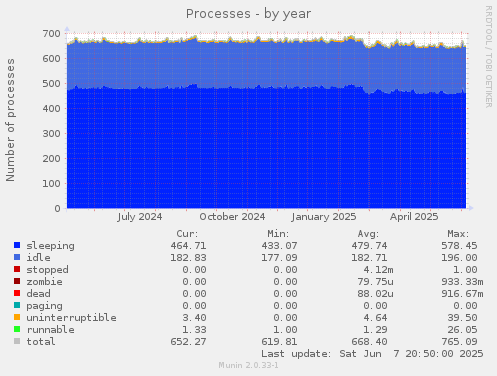
Task: Click the 'Cur:' column header
Action: pos(187,234)
